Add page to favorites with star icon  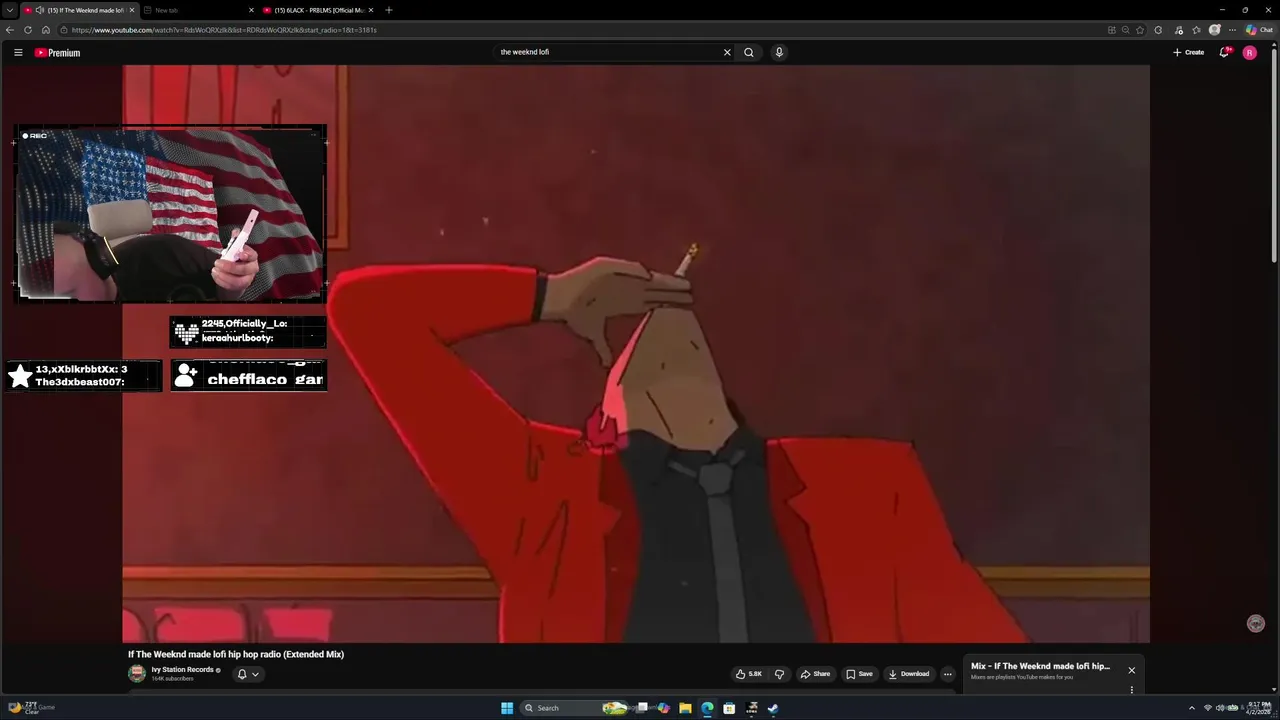(1140, 30)
